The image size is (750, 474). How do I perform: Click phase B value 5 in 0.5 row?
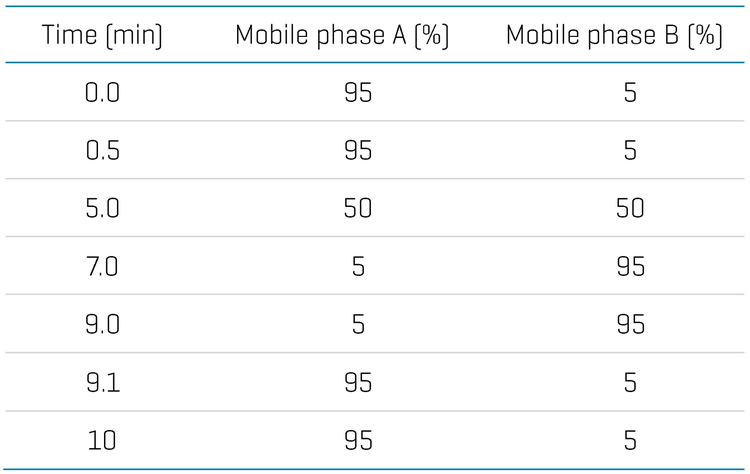pos(630,151)
